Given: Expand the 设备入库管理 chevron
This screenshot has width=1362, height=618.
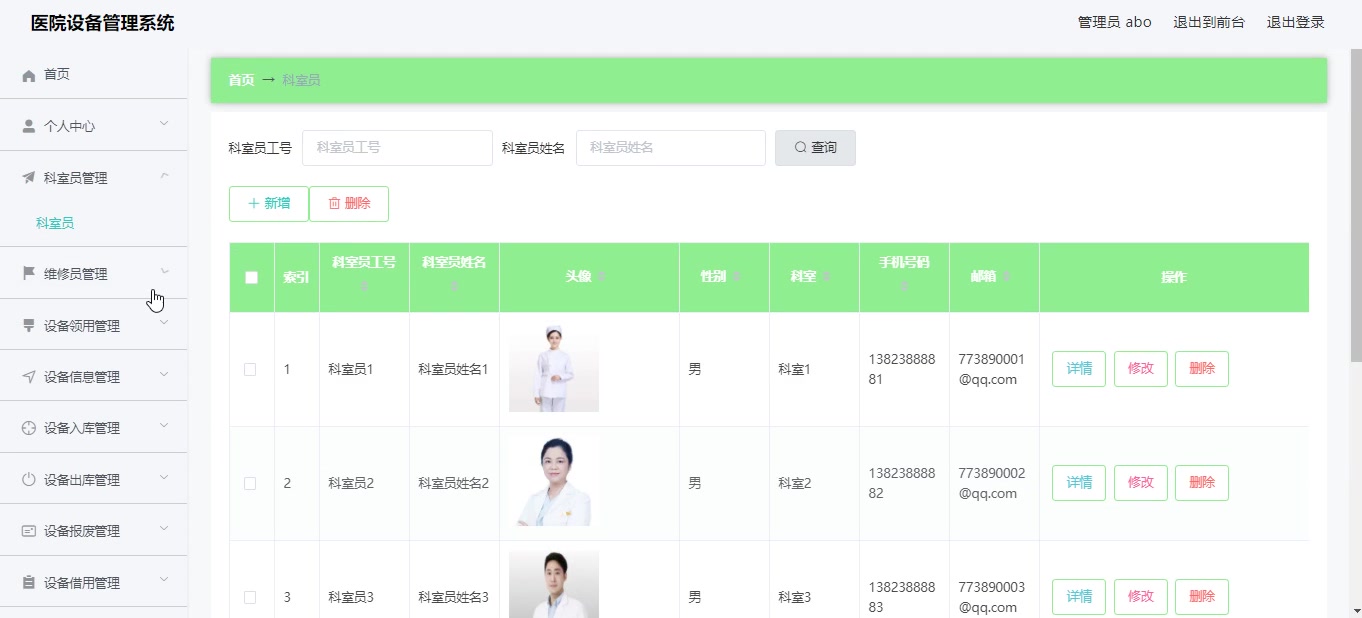Looking at the screenshot, I should tap(164, 426).
